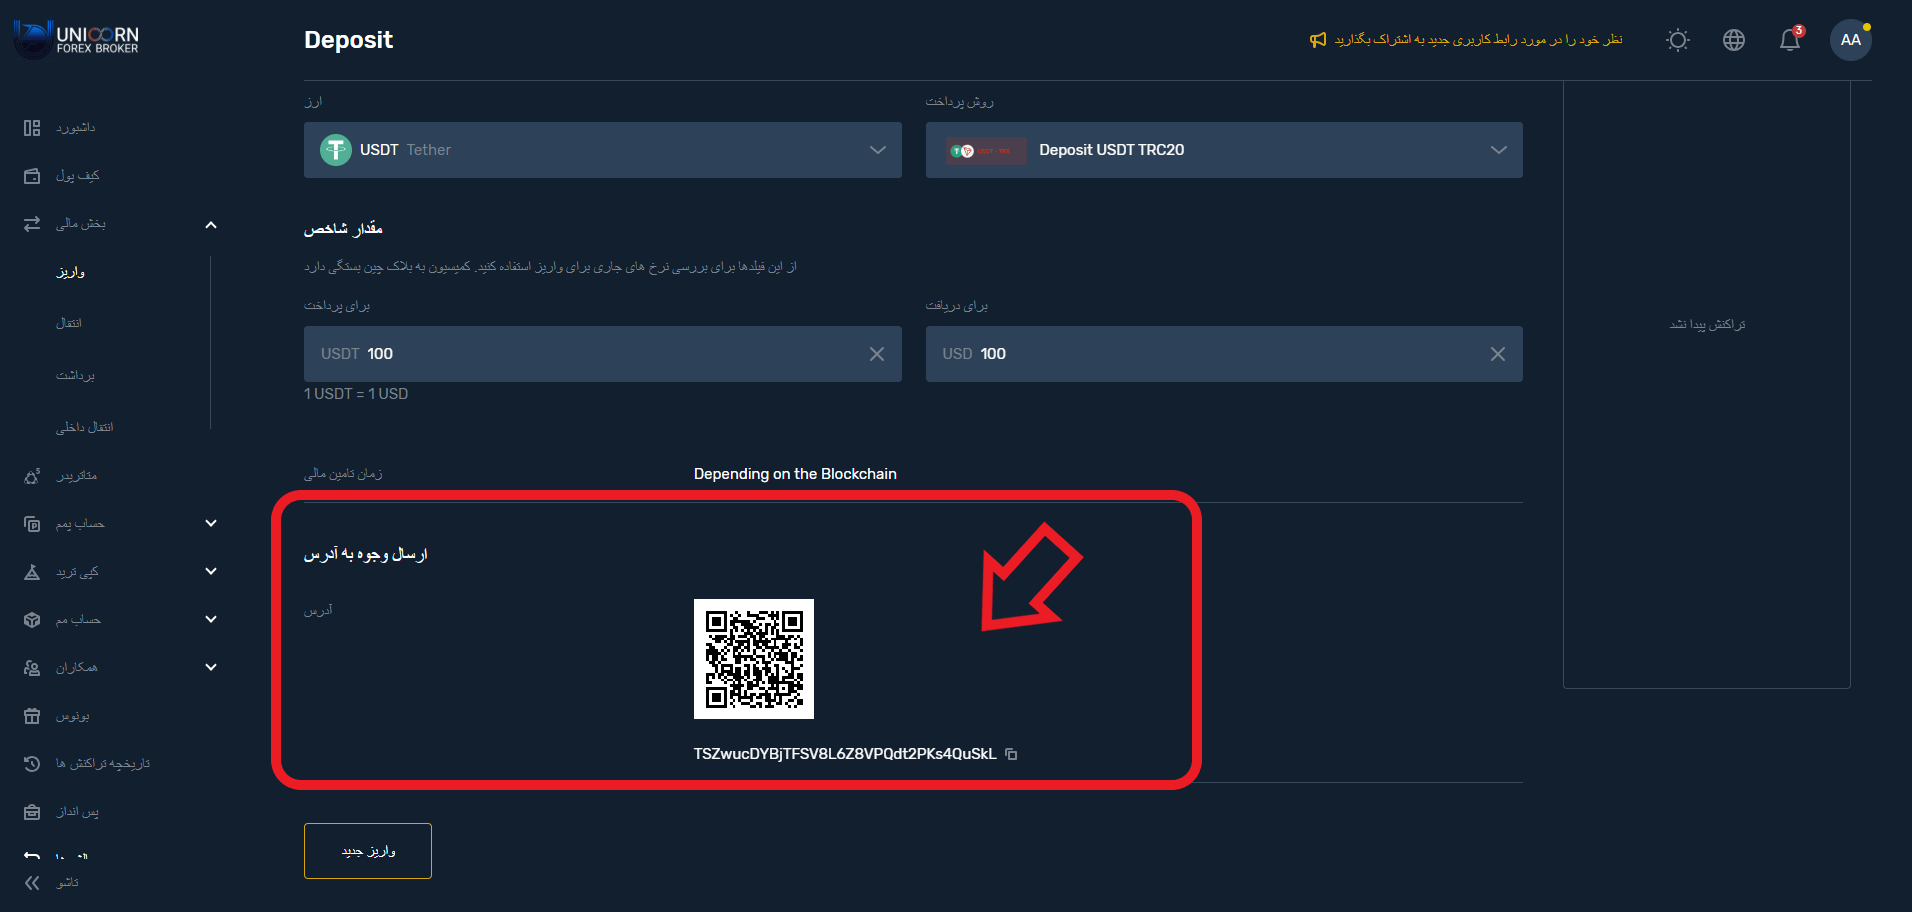Open notifications bell with badge 3
The width and height of the screenshot is (1912, 912).
pyautogui.click(x=1790, y=39)
